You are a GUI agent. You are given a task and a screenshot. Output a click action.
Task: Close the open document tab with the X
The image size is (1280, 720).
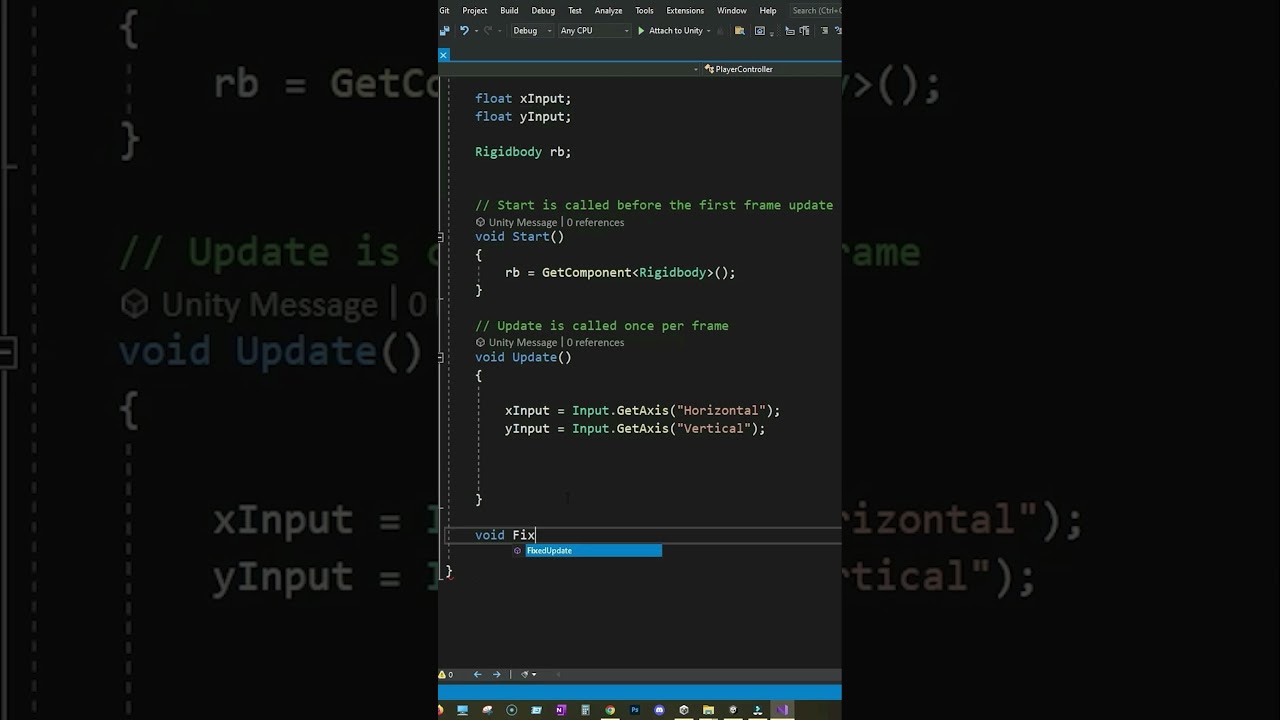(443, 55)
